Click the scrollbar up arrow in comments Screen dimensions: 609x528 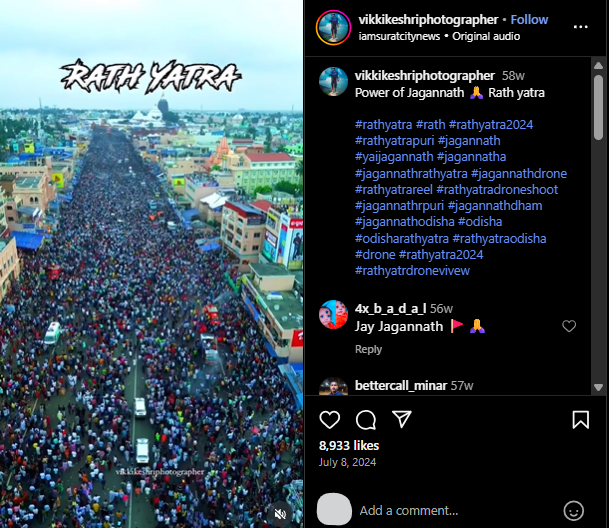(x=599, y=65)
